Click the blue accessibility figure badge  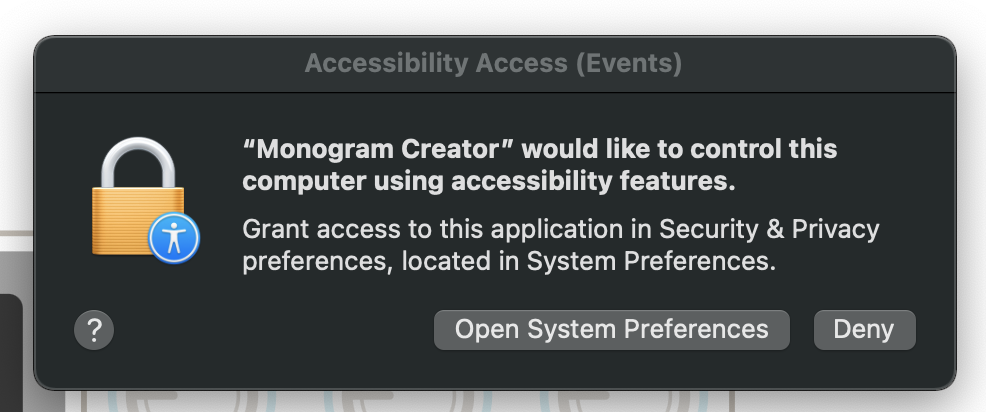(174, 238)
